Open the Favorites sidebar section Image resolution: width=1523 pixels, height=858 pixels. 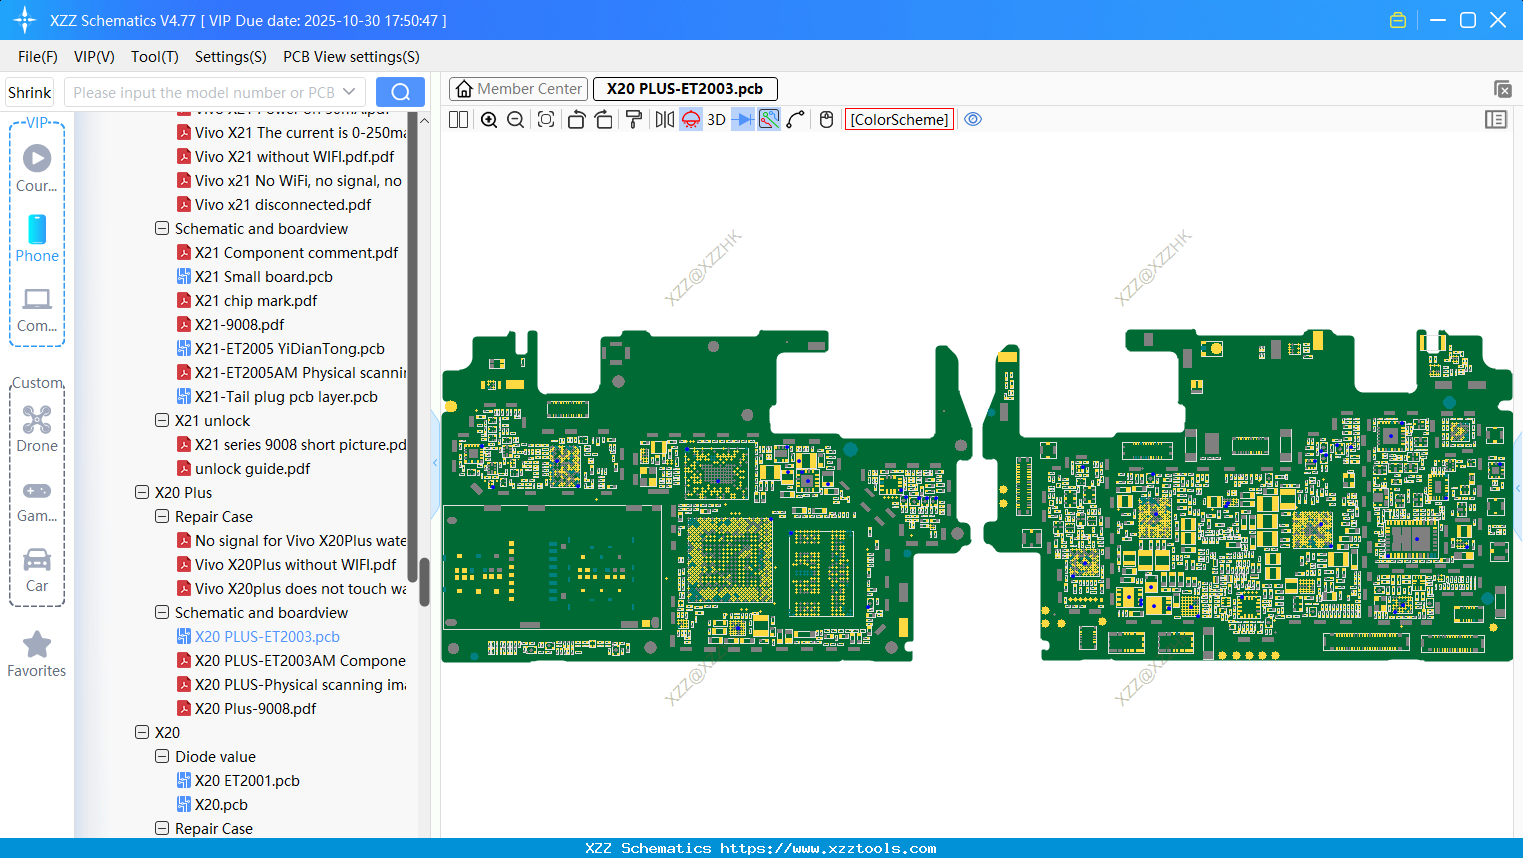[37, 654]
